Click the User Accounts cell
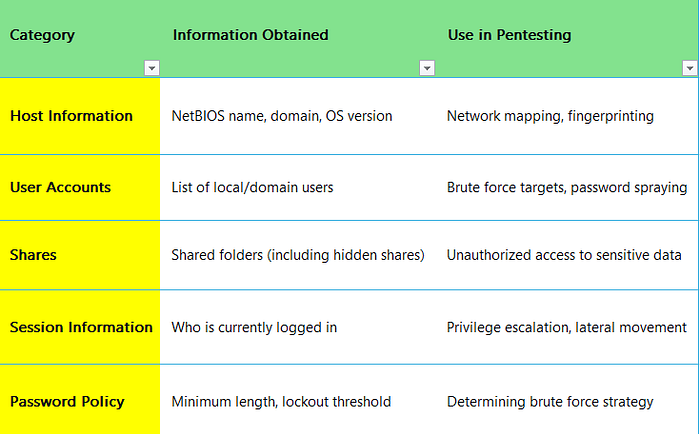The image size is (700, 434). tap(80, 188)
